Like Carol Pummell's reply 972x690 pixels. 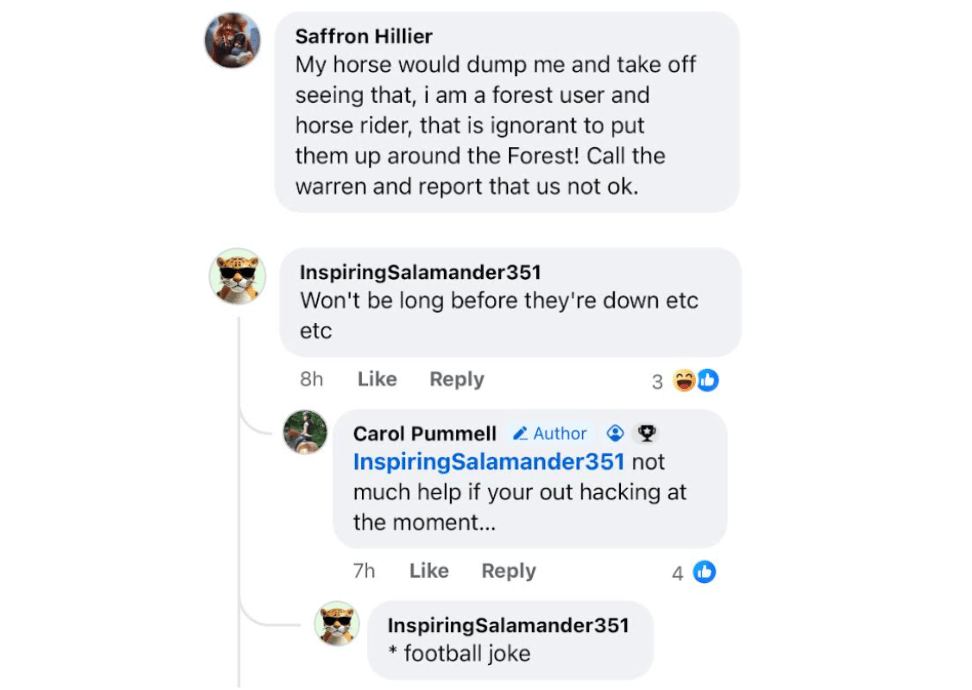pyautogui.click(x=429, y=571)
